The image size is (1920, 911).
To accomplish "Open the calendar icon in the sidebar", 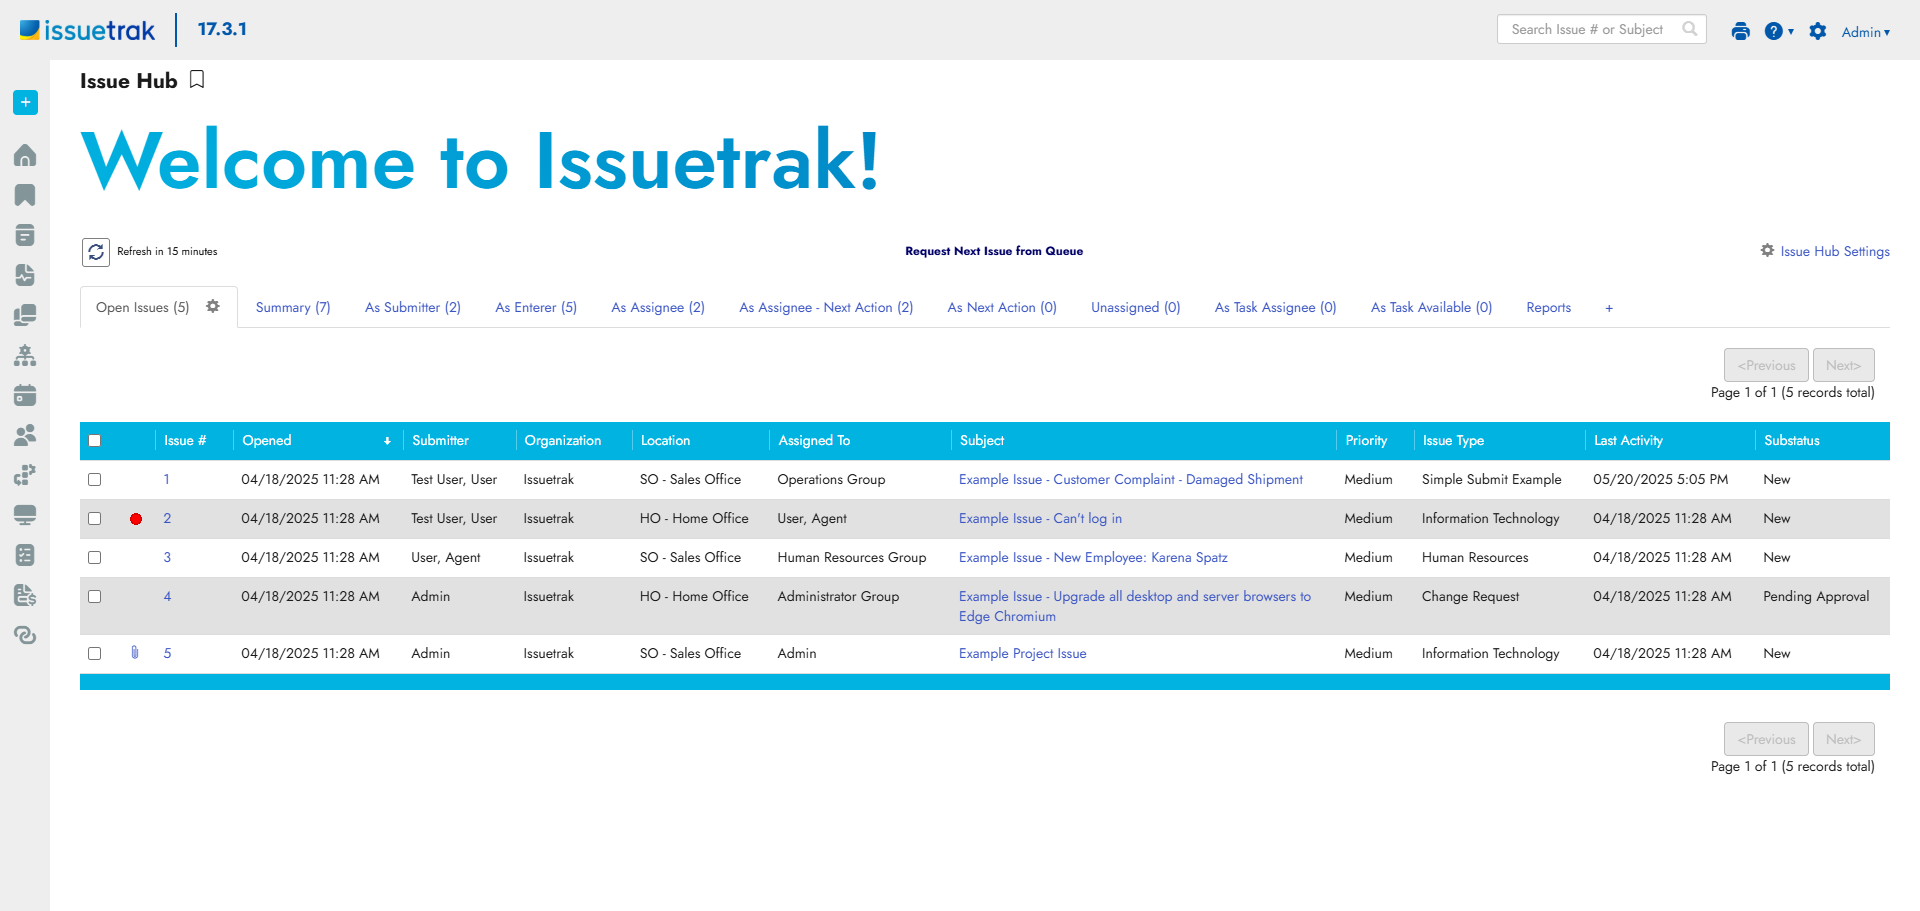I will tap(26, 395).
